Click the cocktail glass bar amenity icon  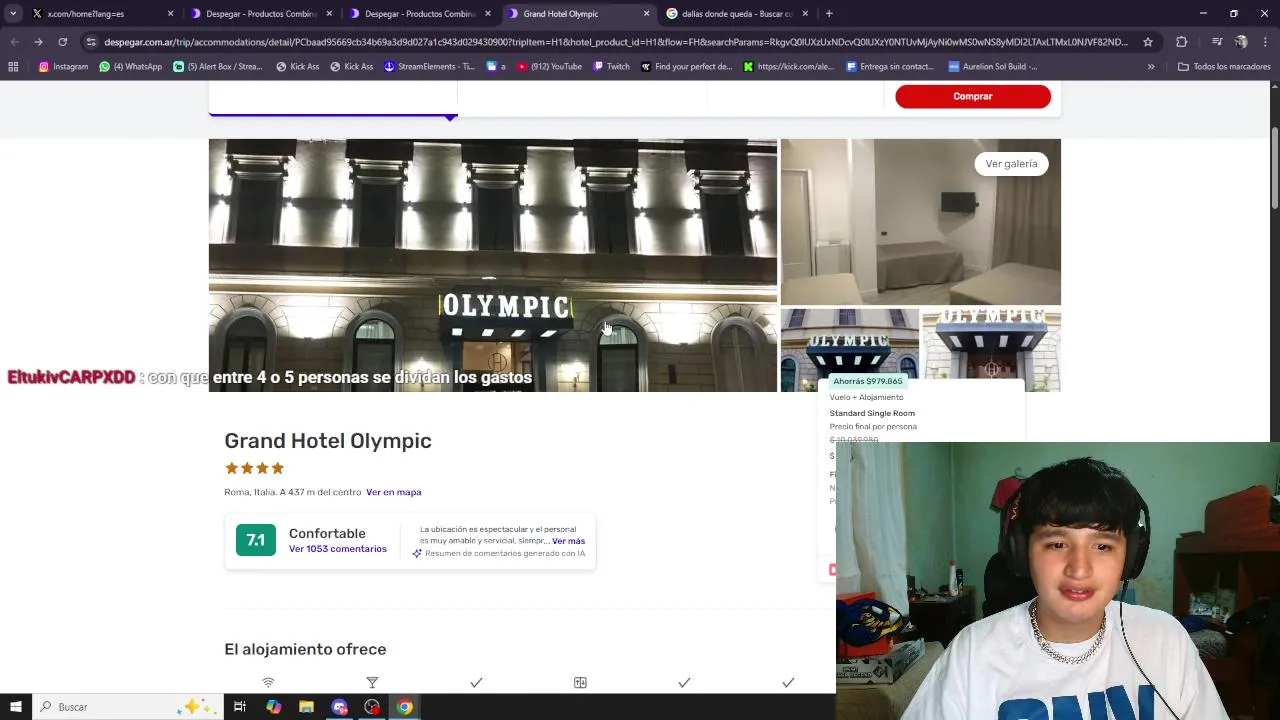click(372, 682)
